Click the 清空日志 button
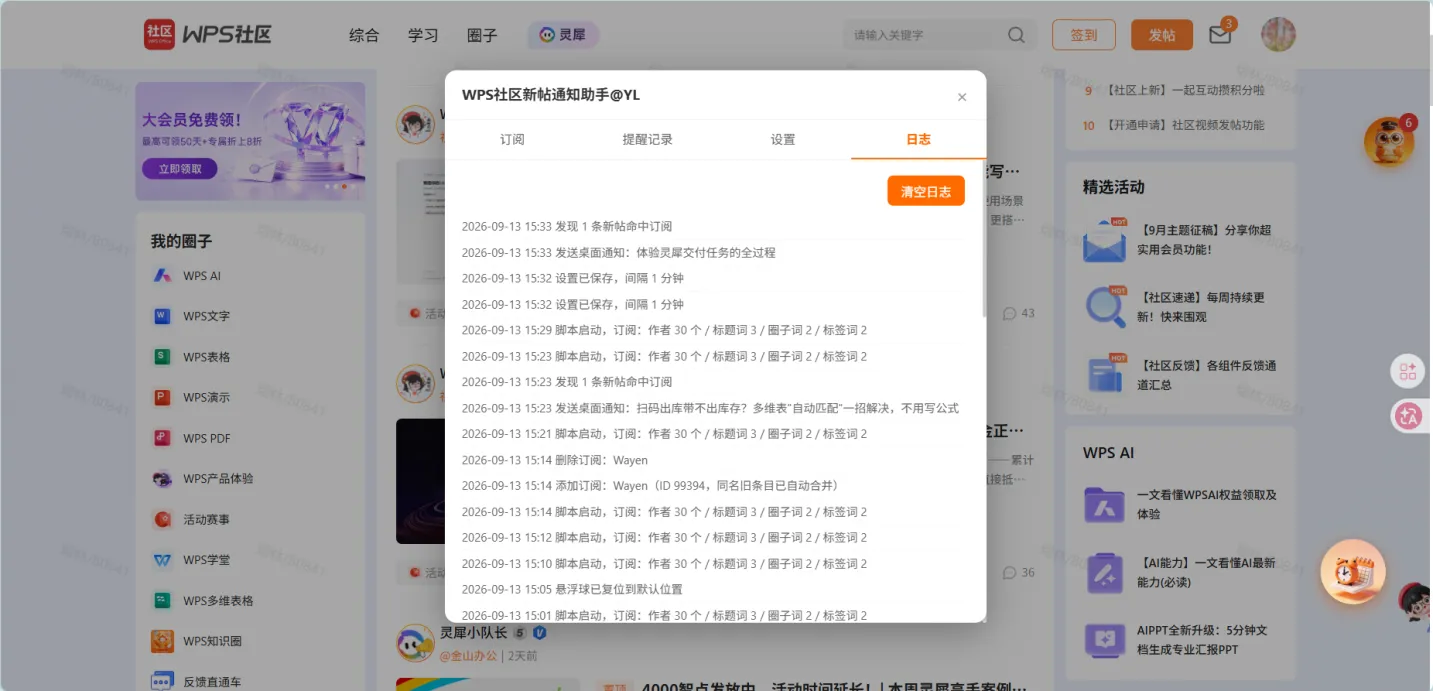The width and height of the screenshot is (1433, 691). pyautogui.click(x=926, y=191)
